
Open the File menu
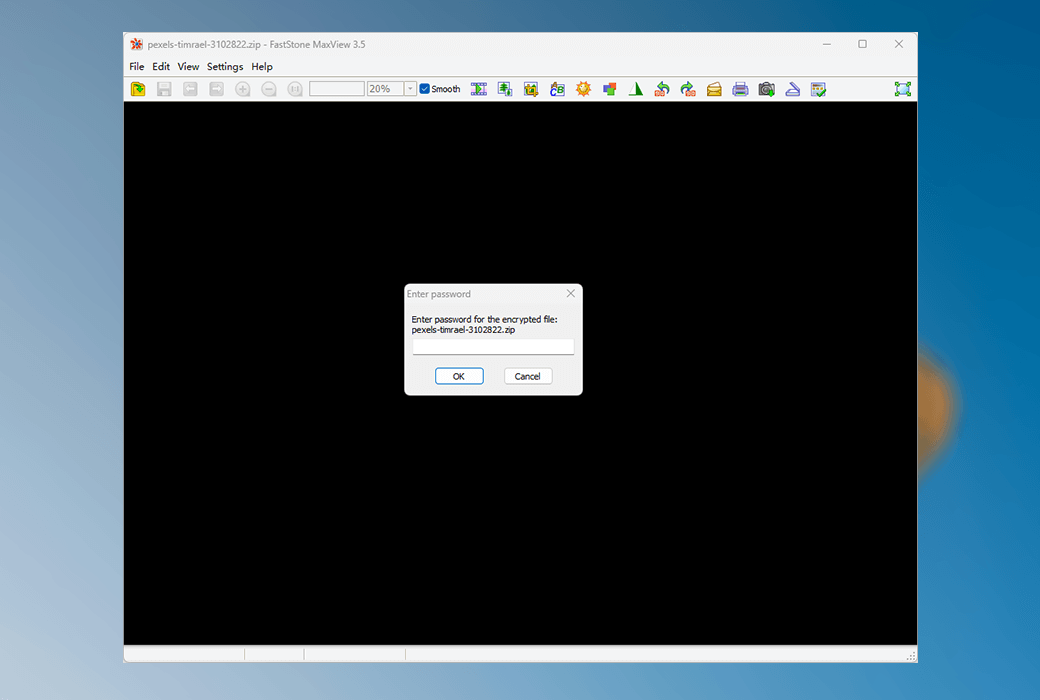point(137,67)
